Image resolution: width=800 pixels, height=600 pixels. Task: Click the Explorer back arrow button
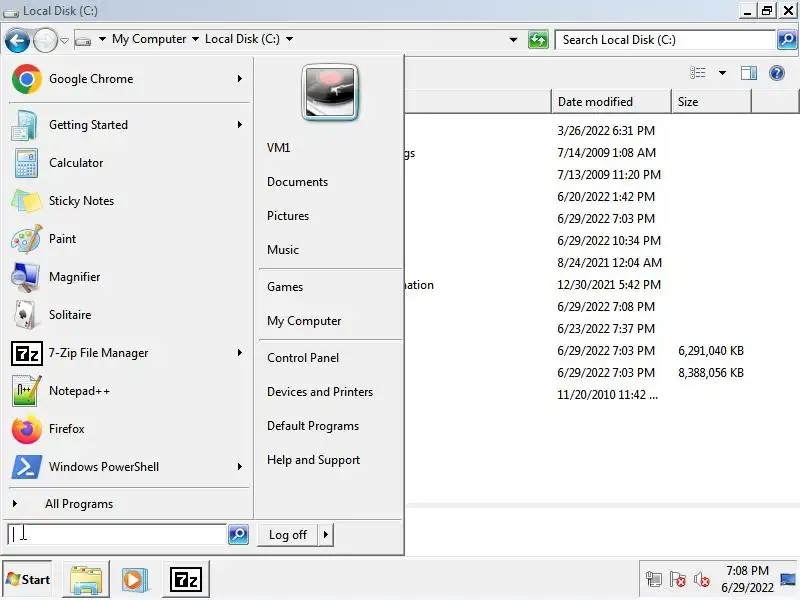(17, 40)
